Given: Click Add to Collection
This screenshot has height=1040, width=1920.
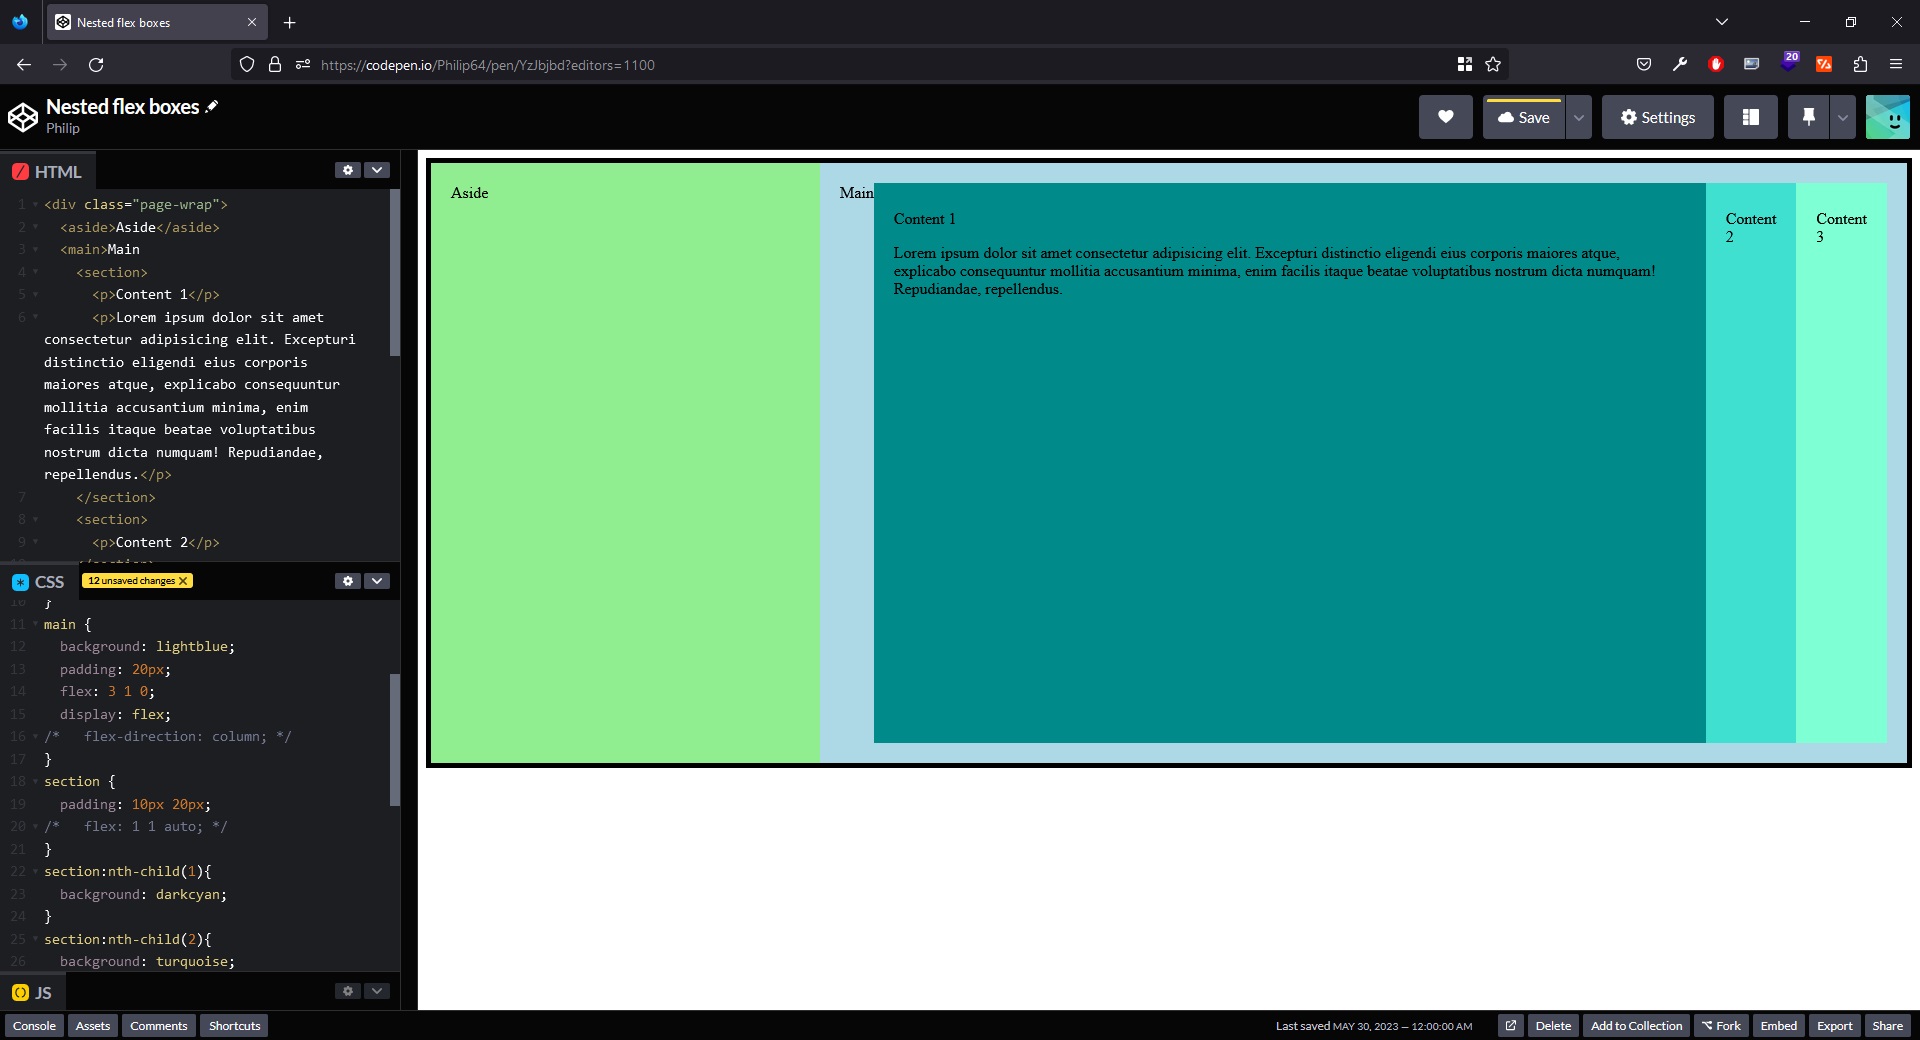Looking at the screenshot, I should (1636, 1026).
